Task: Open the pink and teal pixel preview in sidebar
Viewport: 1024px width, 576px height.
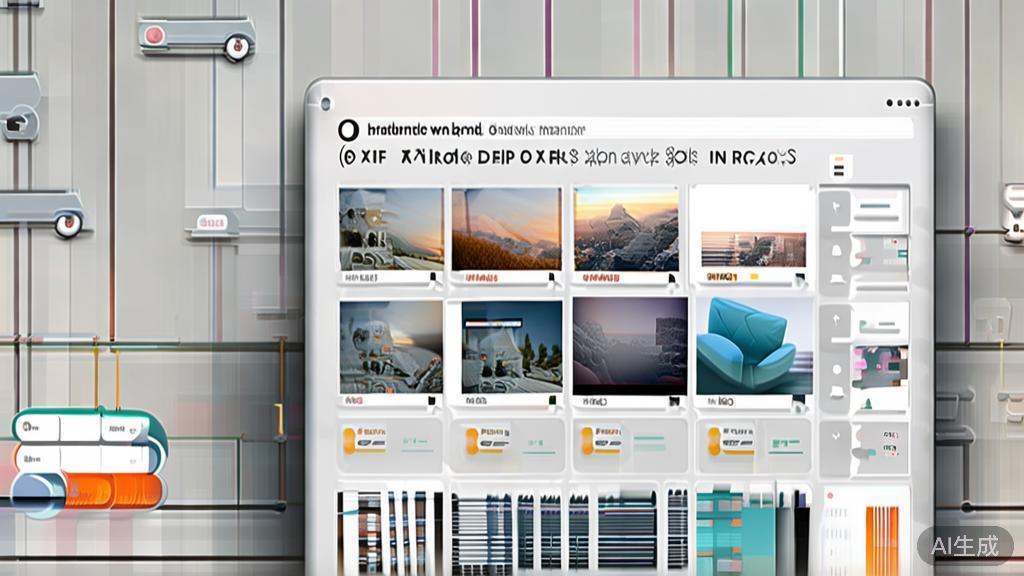Action: (880, 366)
